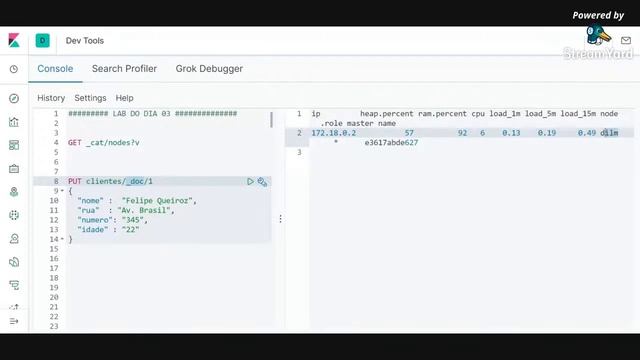640x360 pixels.
Task: Open the wrench request options menu
Action: (262, 182)
